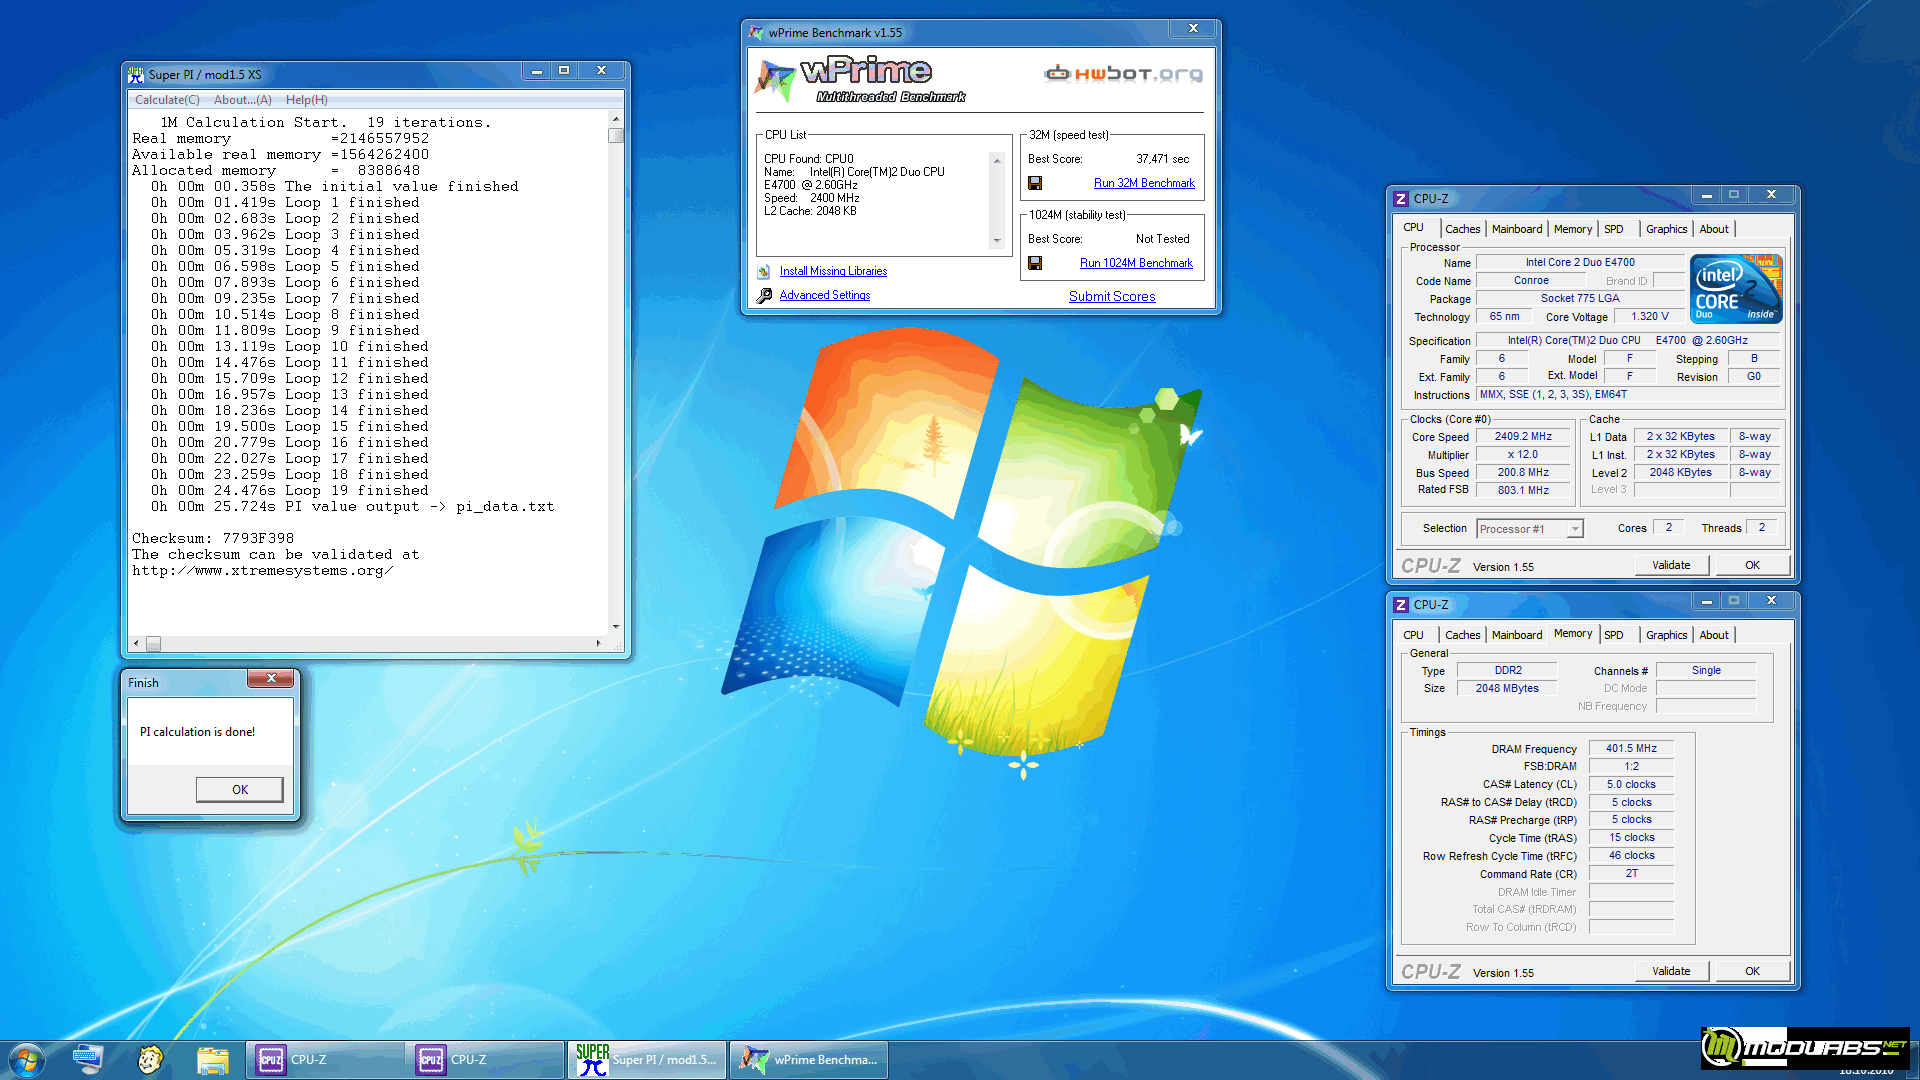
Task: Click Validate in upper CPU-Z window
Action: click(x=1671, y=565)
